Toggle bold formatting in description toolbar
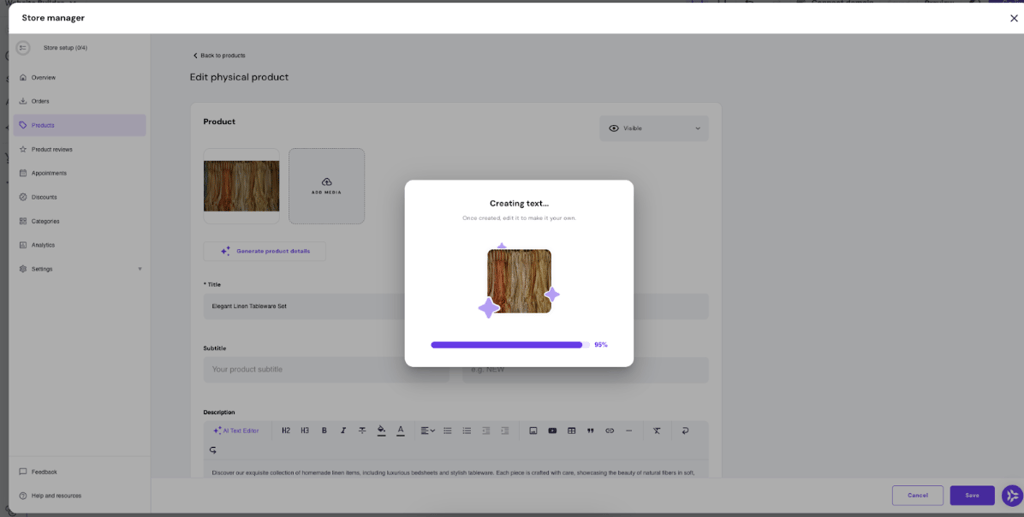 pos(324,431)
